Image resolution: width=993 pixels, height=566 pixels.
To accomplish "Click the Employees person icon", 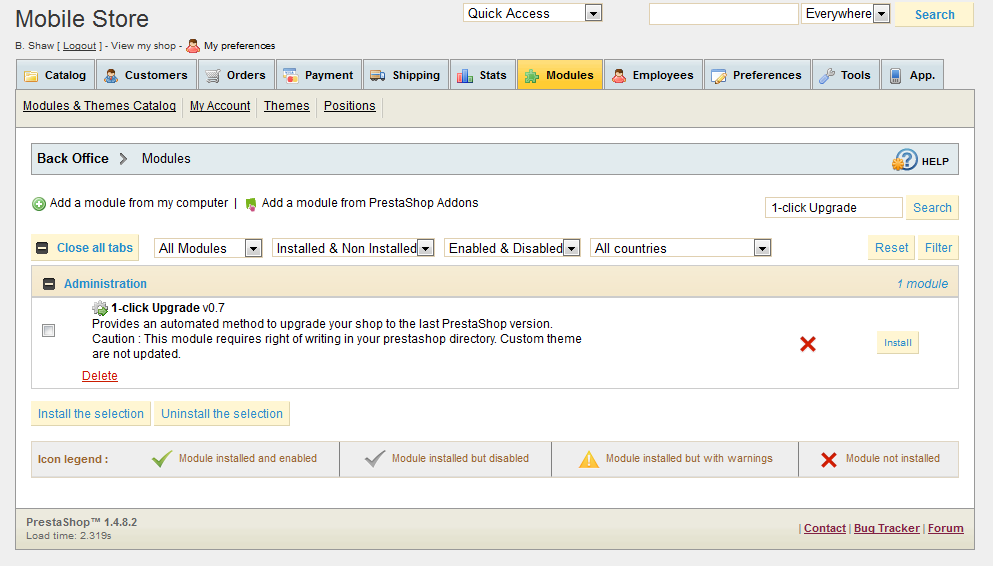I will pos(619,76).
